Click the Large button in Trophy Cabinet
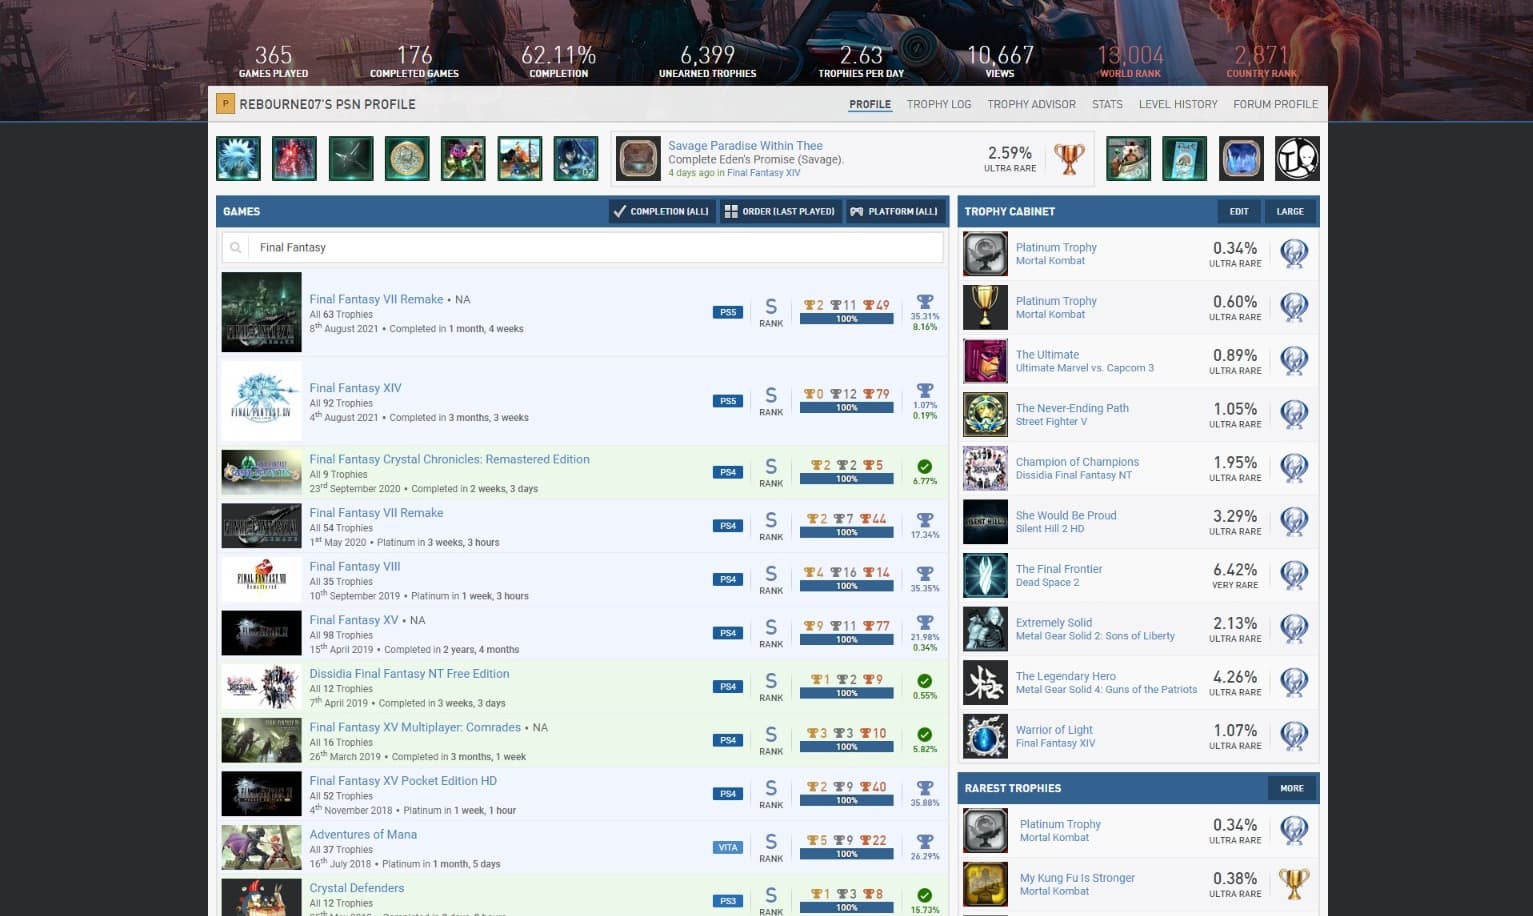Screen dimensions: 1533x916 tap(1290, 211)
